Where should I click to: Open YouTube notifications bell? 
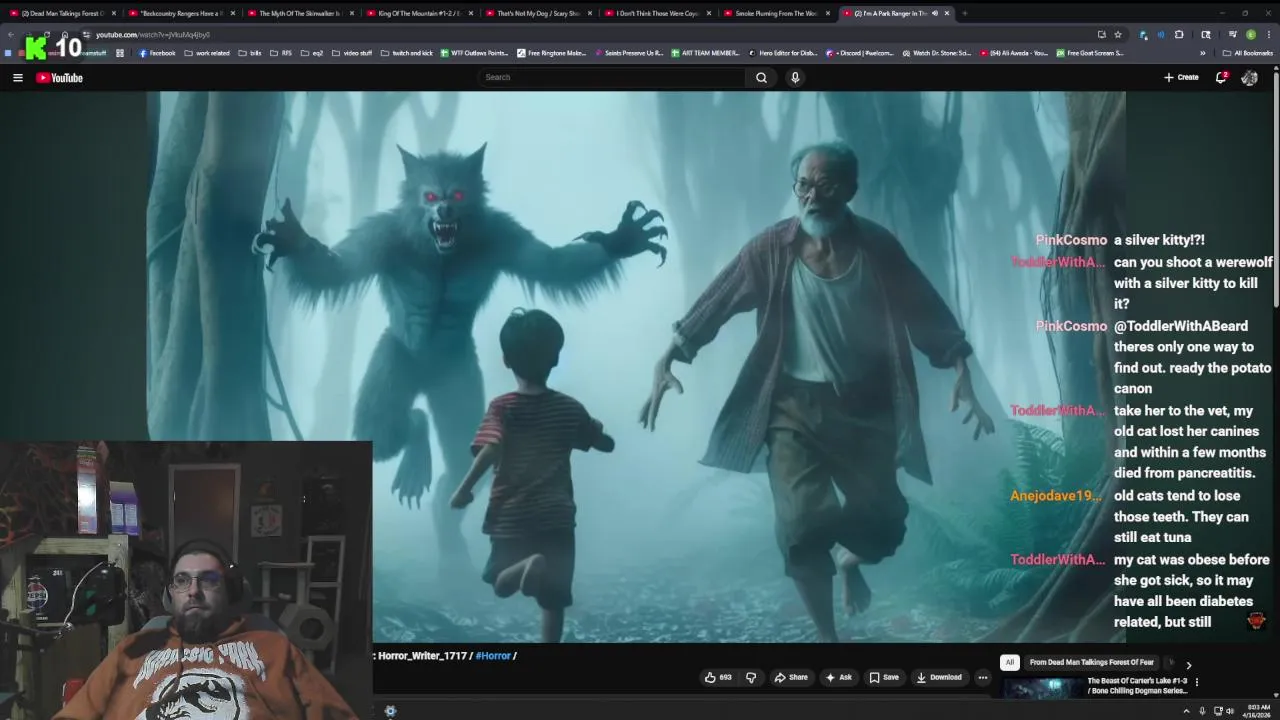coord(1221,77)
